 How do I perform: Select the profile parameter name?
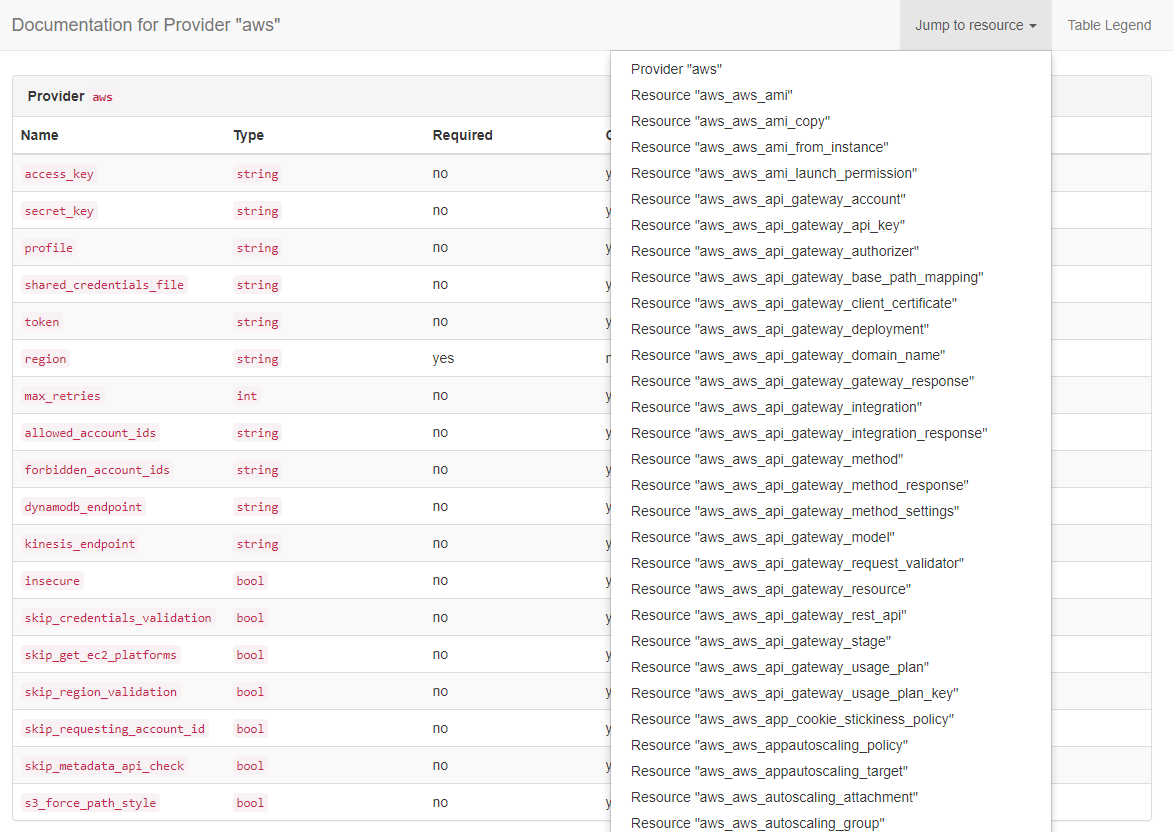click(49, 248)
